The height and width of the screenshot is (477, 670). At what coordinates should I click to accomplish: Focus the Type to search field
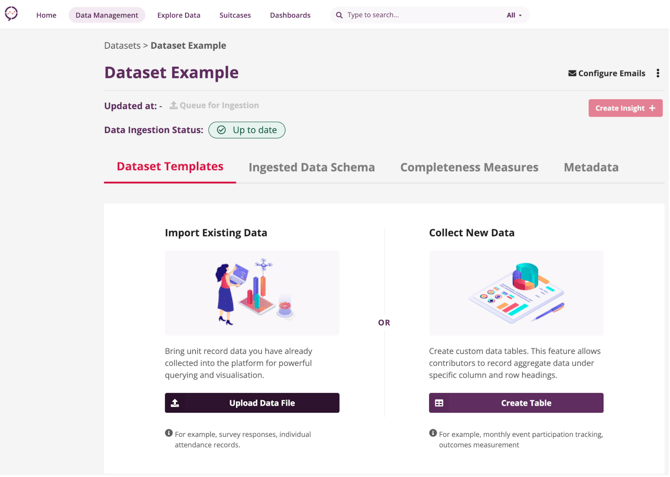[x=420, y=15]
